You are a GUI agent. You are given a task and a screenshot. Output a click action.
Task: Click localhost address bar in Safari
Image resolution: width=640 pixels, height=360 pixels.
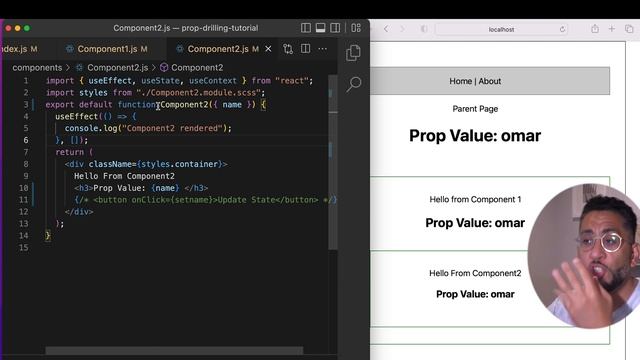tap(501, 29)
